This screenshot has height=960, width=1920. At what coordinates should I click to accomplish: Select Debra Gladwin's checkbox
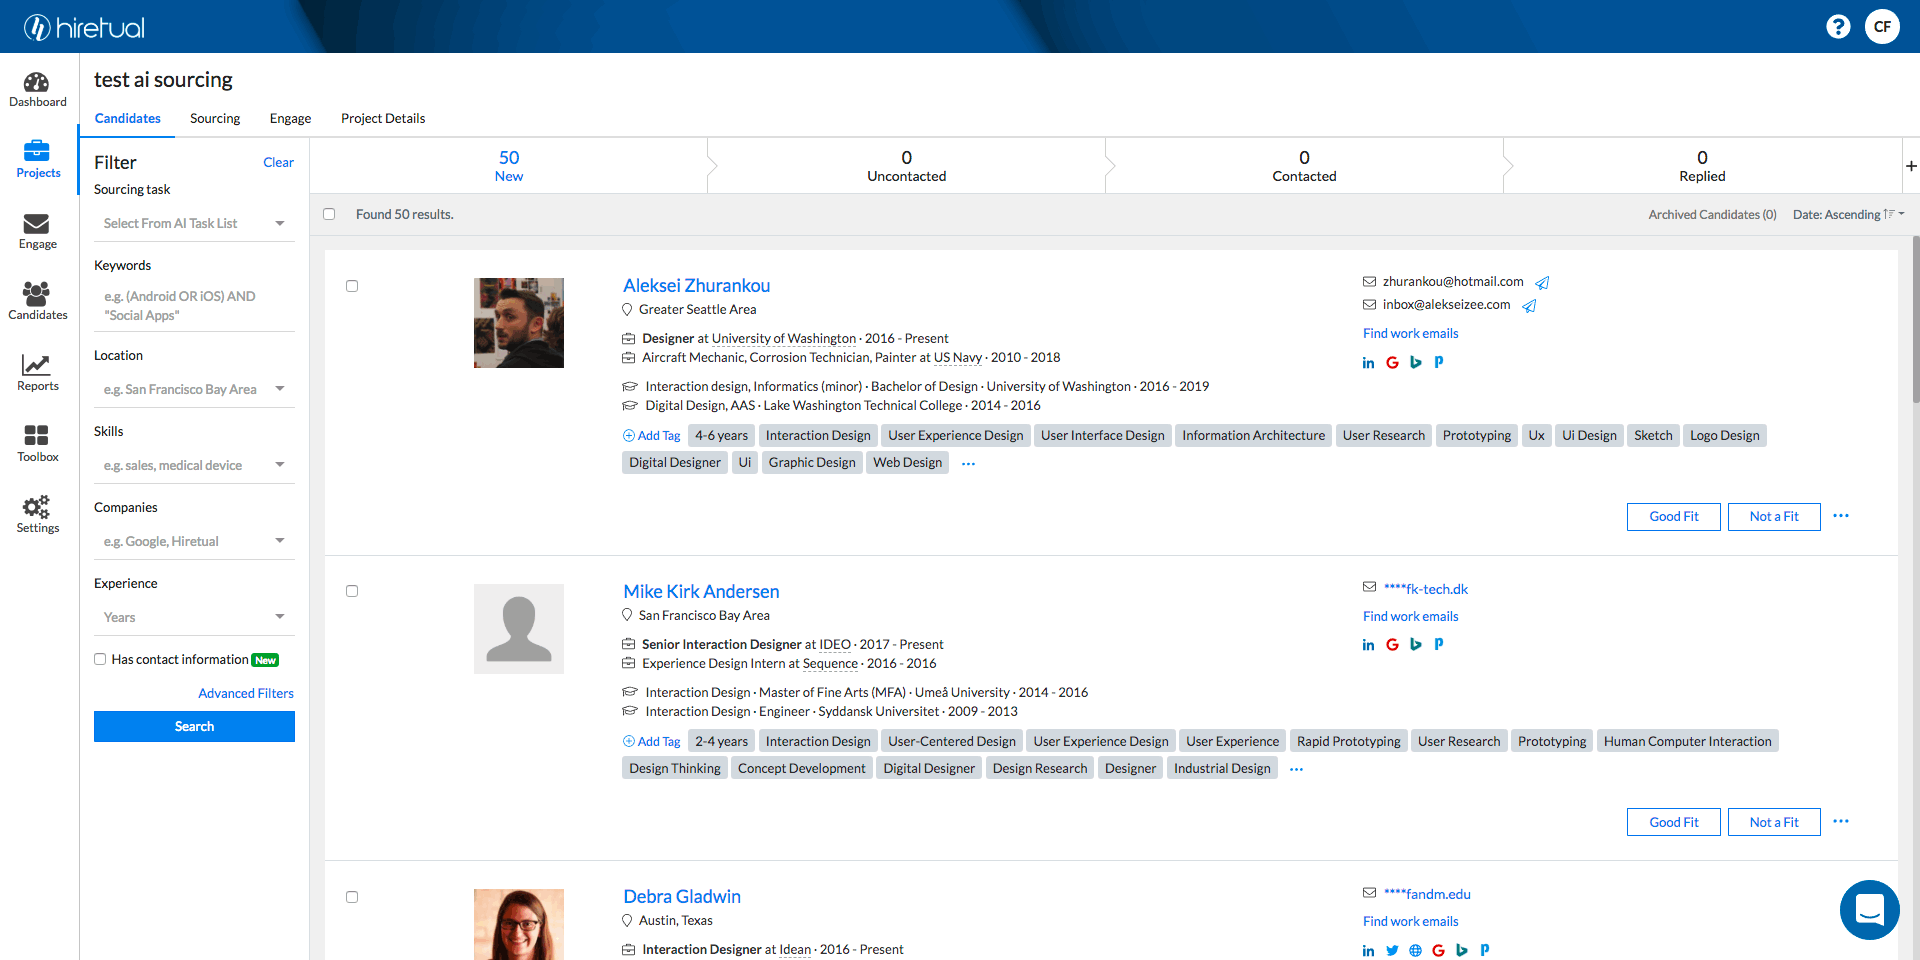(x=352, y=897)
